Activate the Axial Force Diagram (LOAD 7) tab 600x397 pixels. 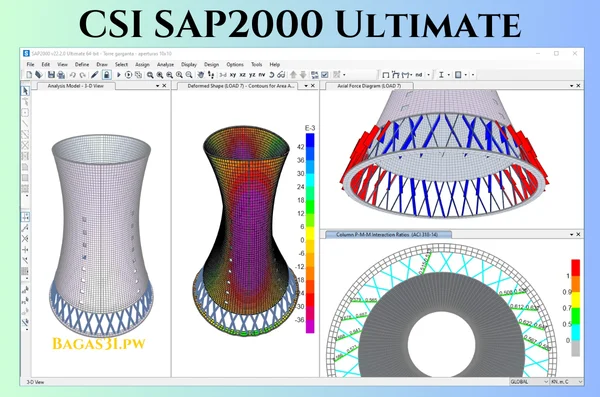pos(369,86)
